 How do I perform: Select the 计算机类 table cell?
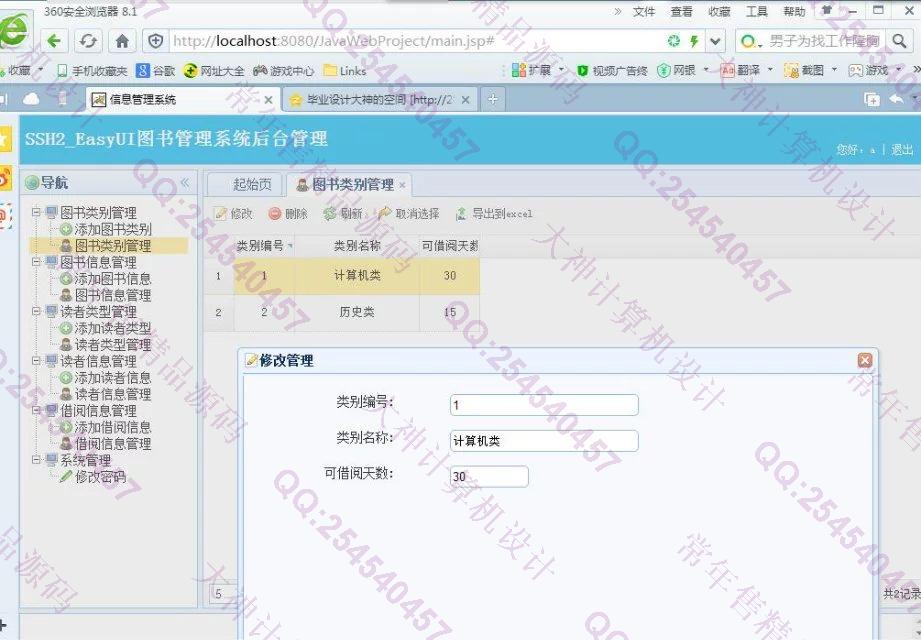click(x=357, y=275)
